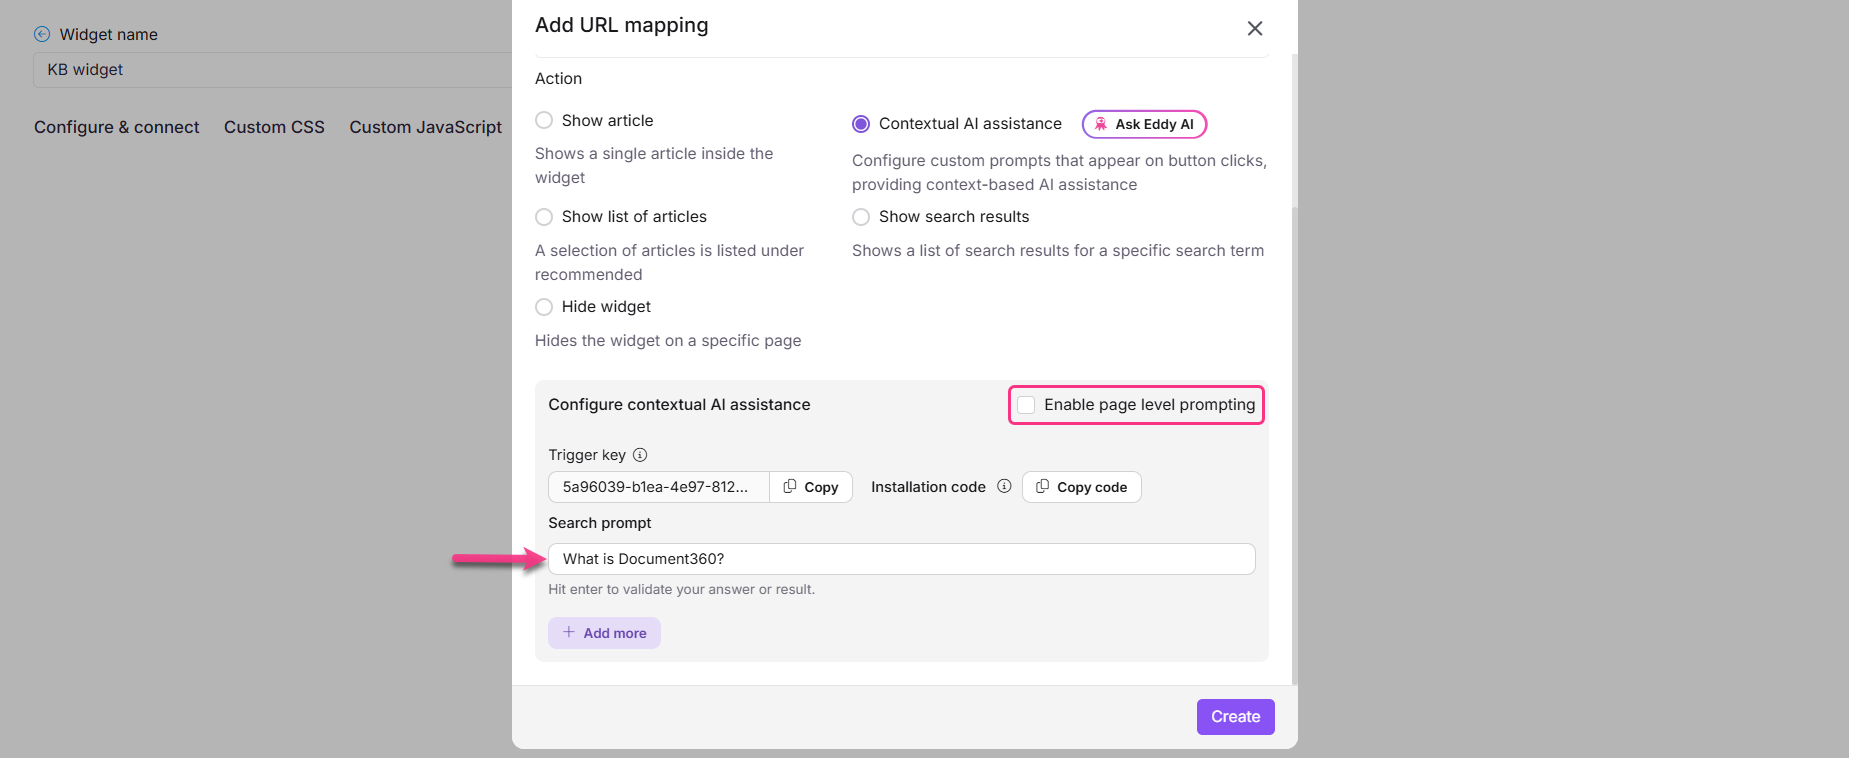Click the Ask Eddy AI badge icon

[x=1101, y=123]
